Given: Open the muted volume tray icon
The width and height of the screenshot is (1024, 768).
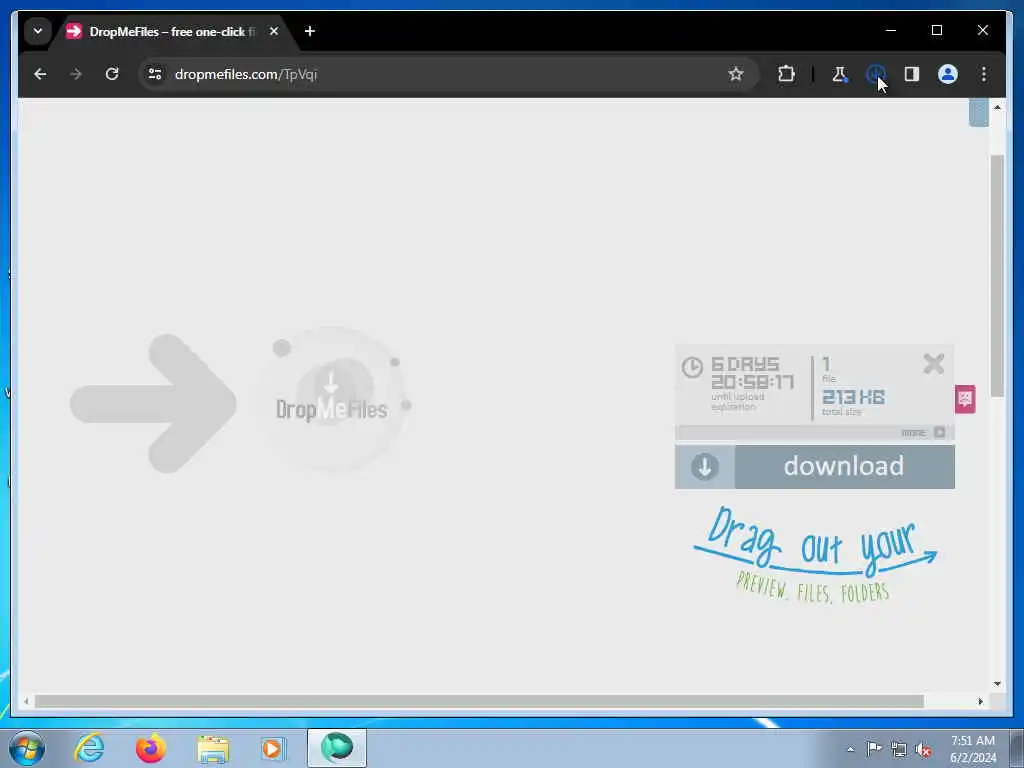Looking at the screenshot, I should coord(923,749).
